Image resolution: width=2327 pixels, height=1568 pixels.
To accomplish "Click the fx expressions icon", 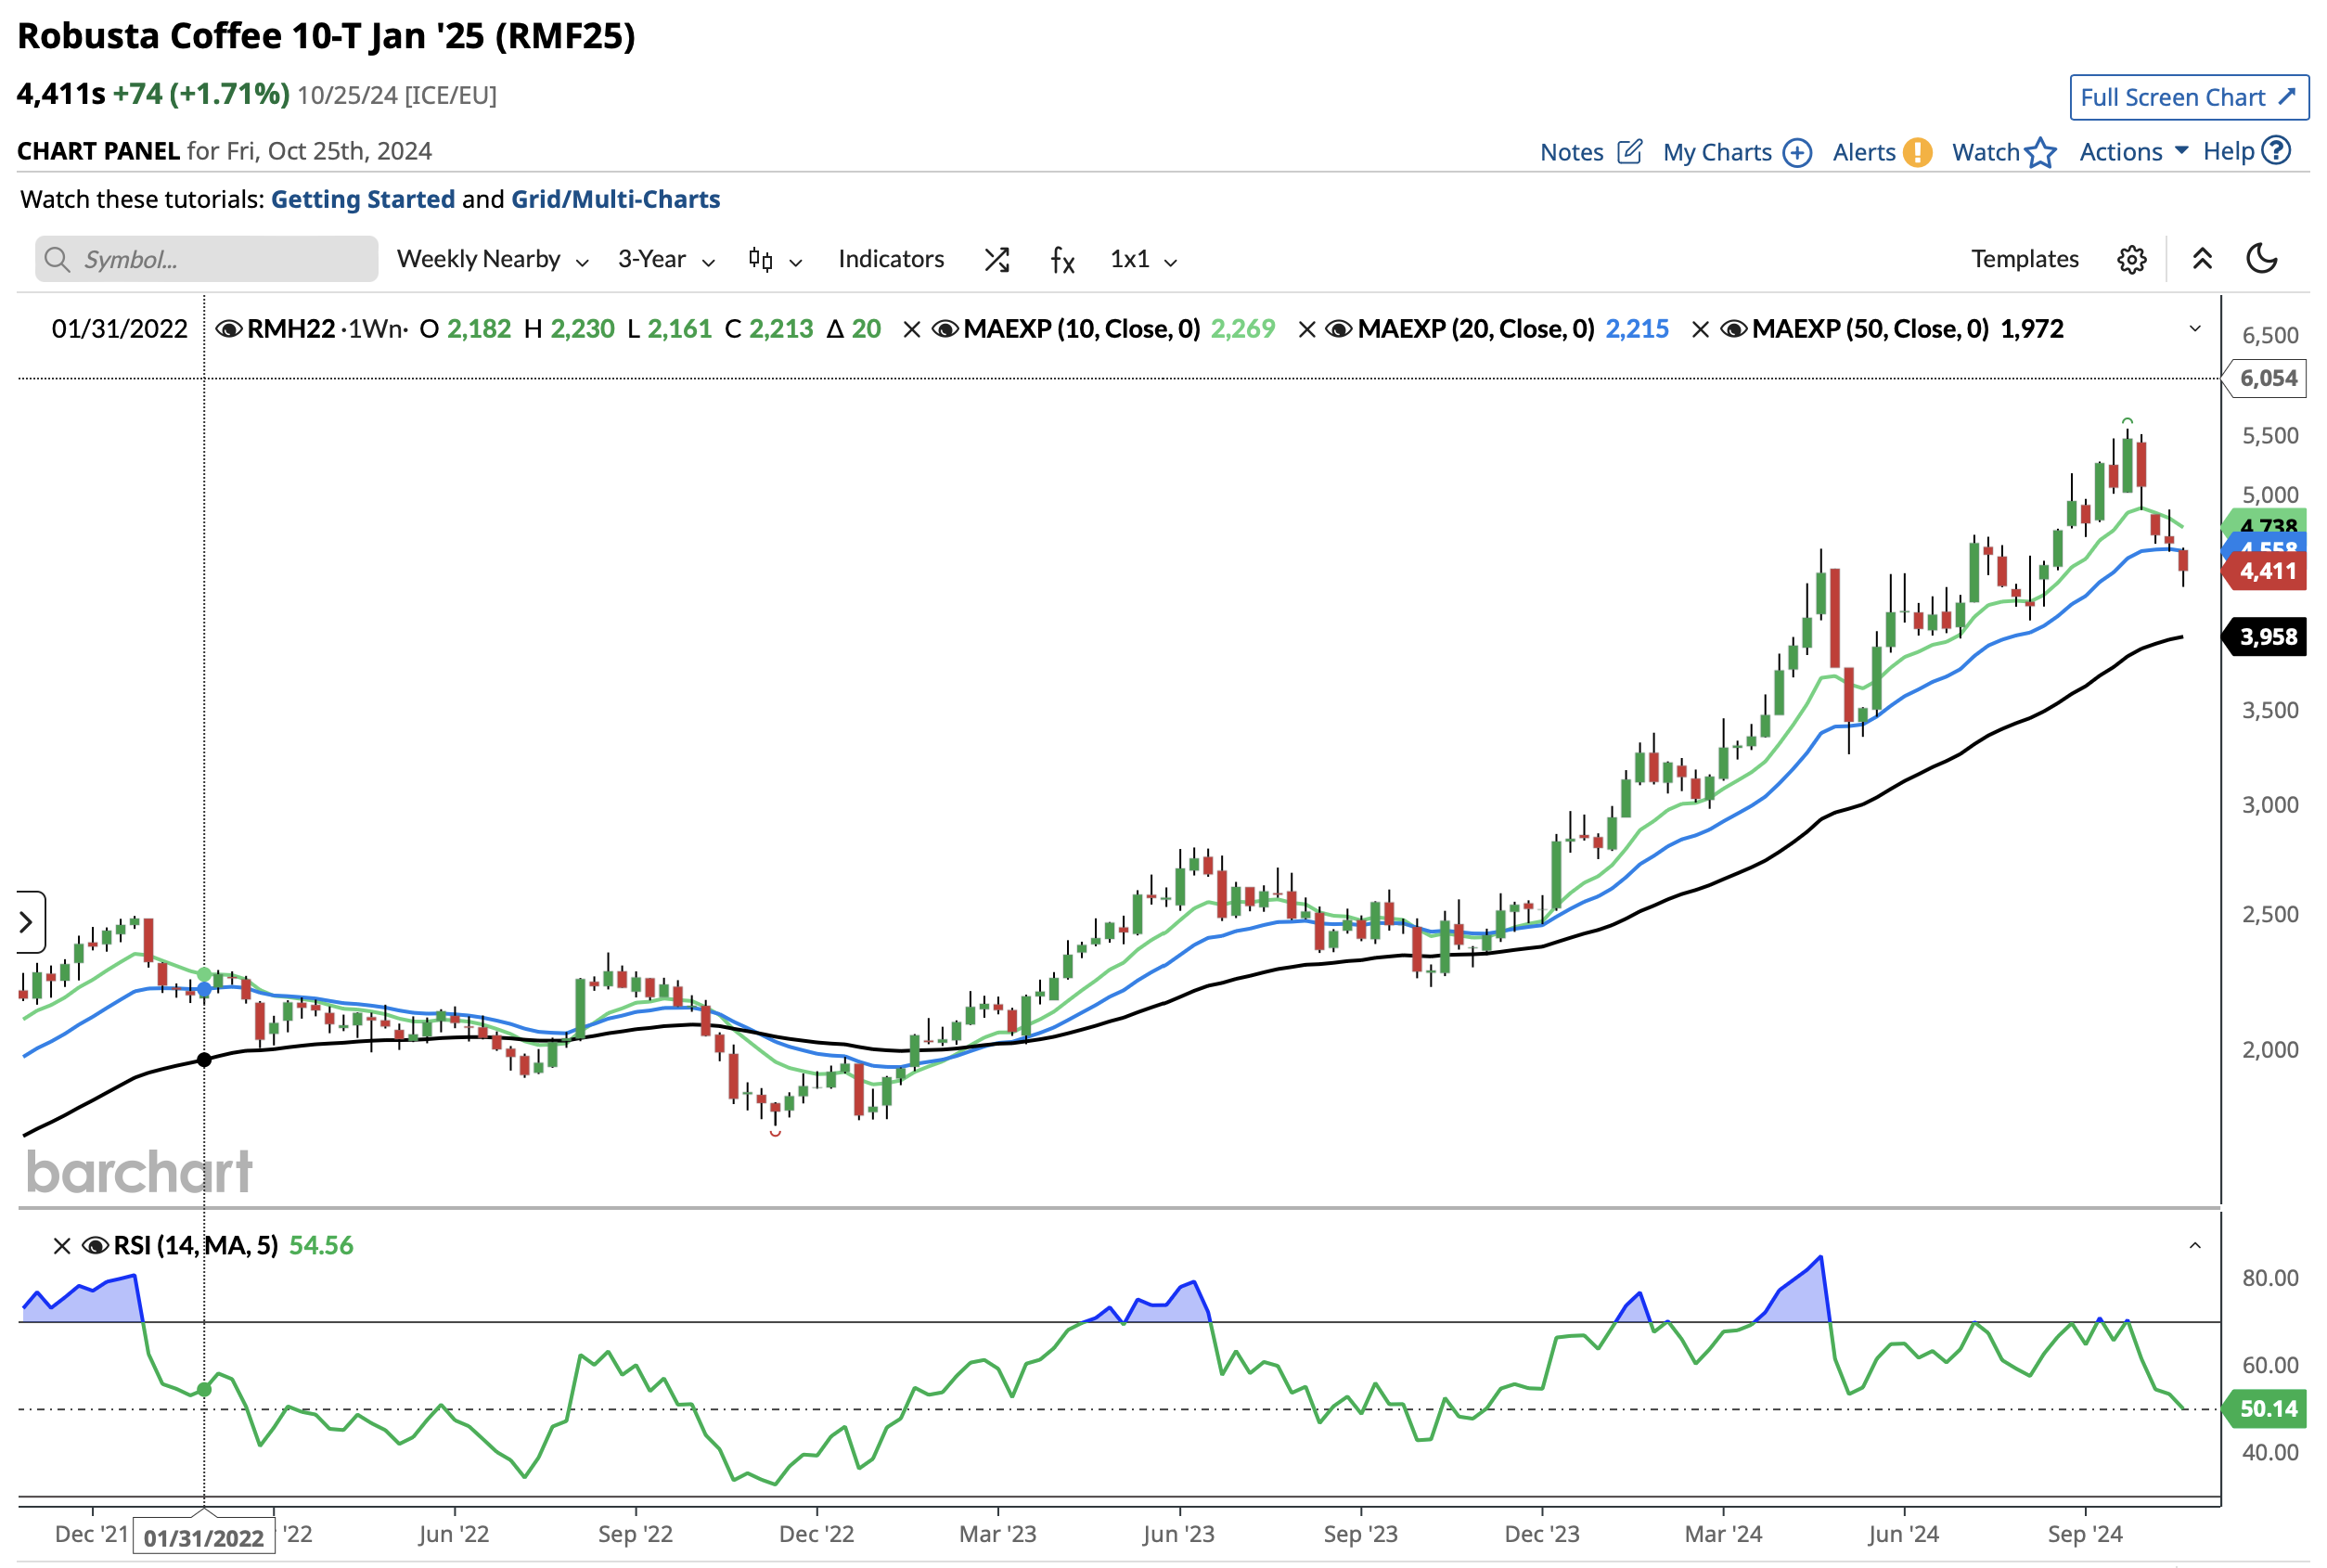I will click(x=1062, y=260).
